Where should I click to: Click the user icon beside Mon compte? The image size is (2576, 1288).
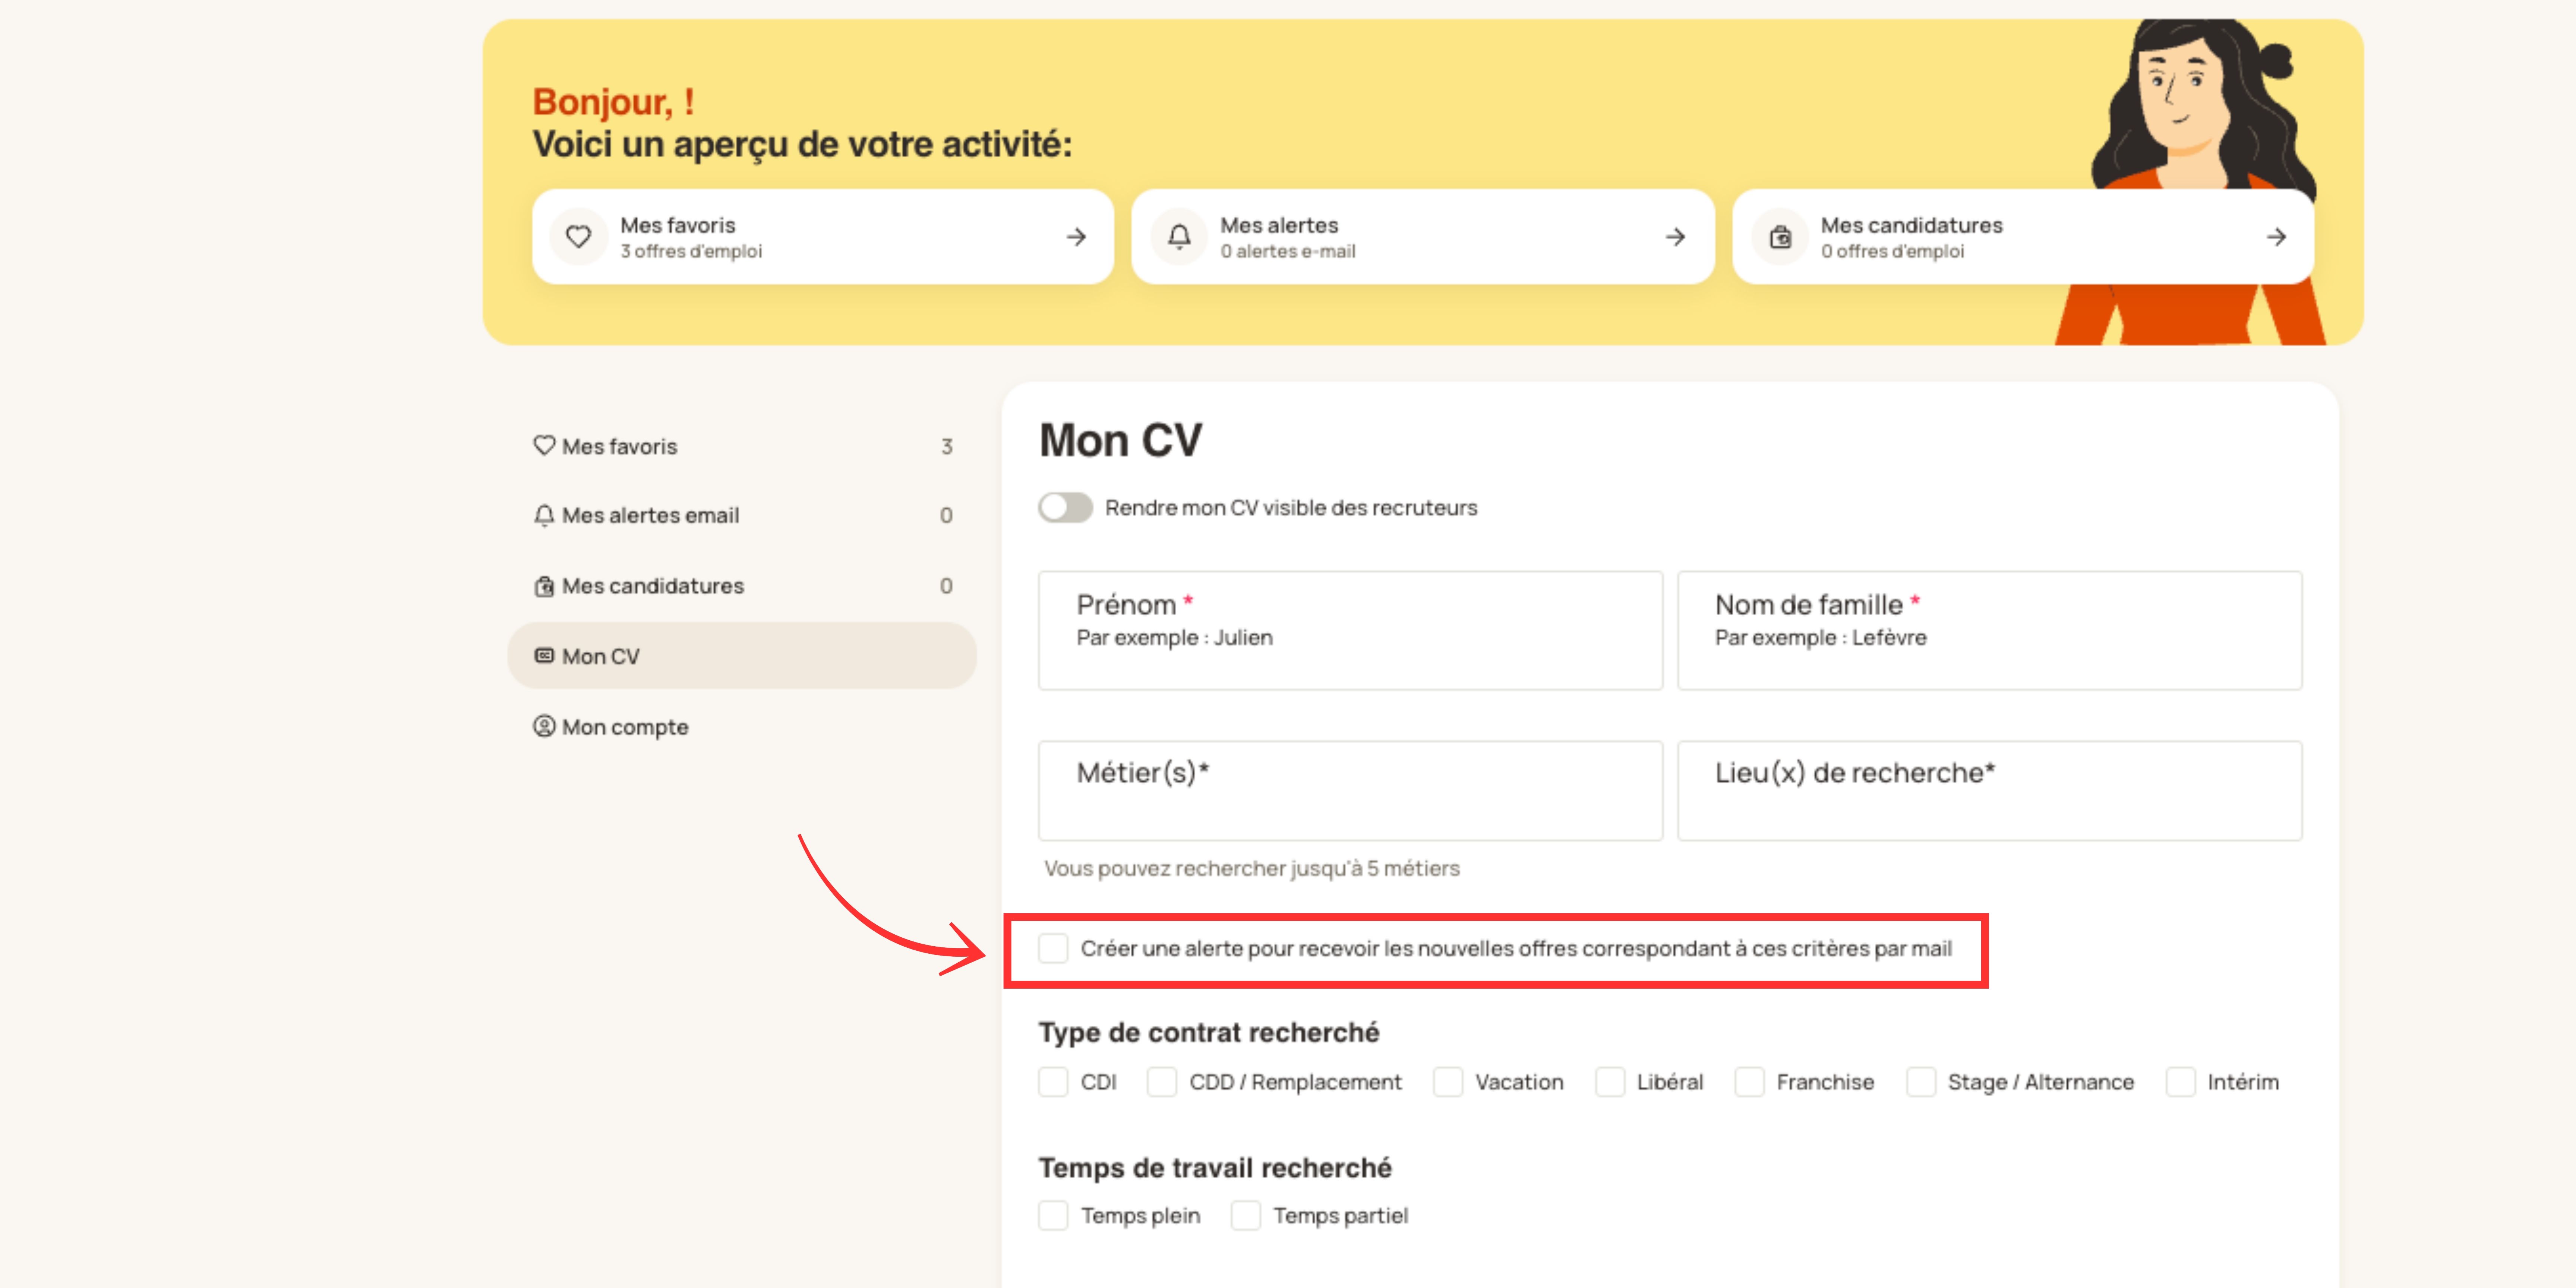click(x=544, y=726)
